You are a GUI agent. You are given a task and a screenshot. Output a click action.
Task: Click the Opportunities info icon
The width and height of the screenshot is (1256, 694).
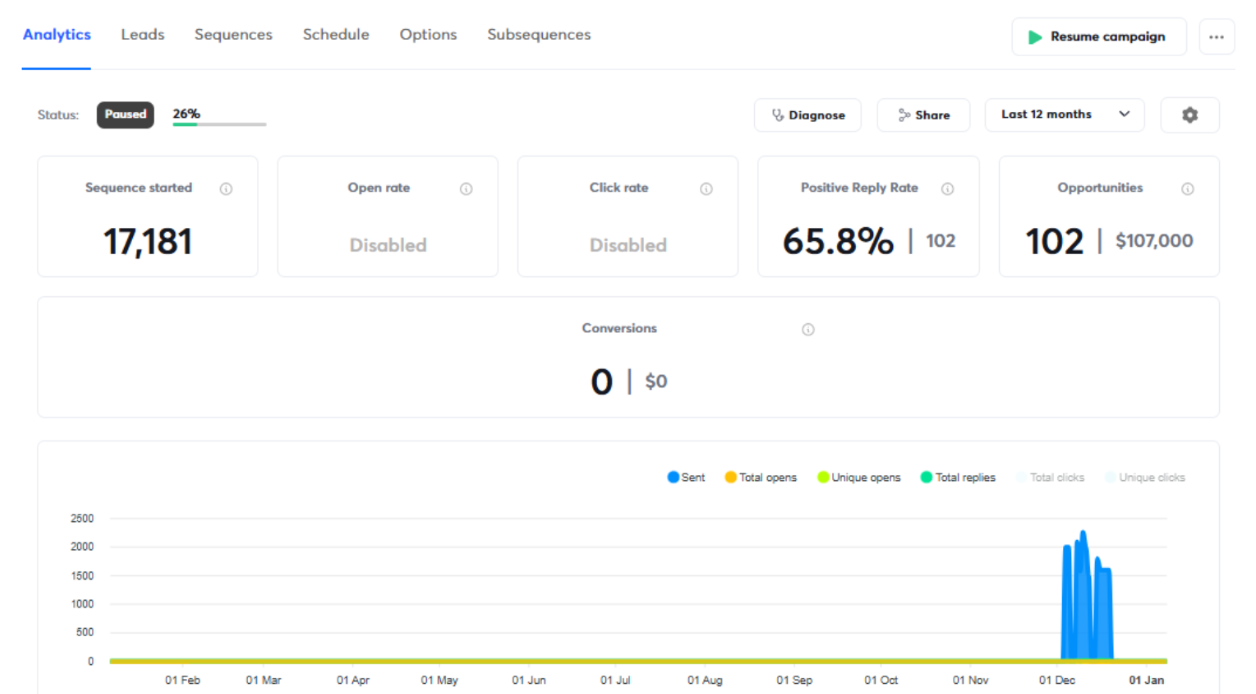pyautogui.click(x=1187, y=189)
